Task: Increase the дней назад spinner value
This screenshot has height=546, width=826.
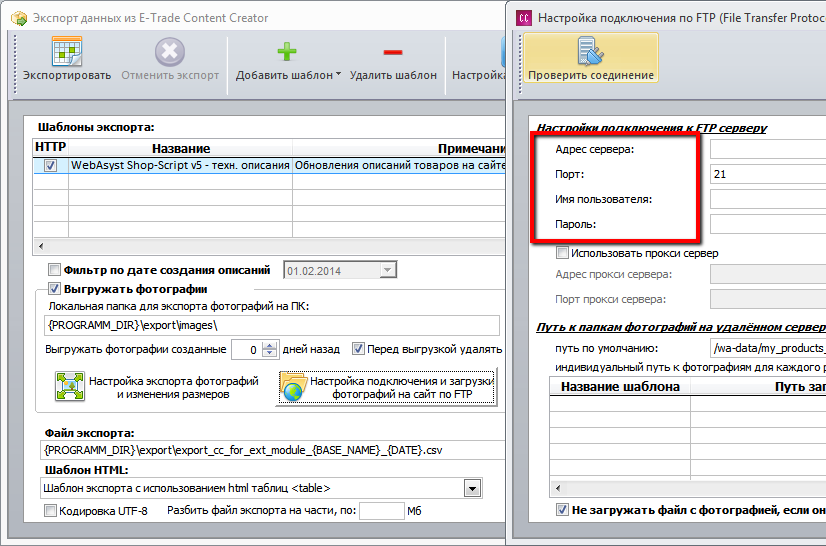Action: (270, 345)
